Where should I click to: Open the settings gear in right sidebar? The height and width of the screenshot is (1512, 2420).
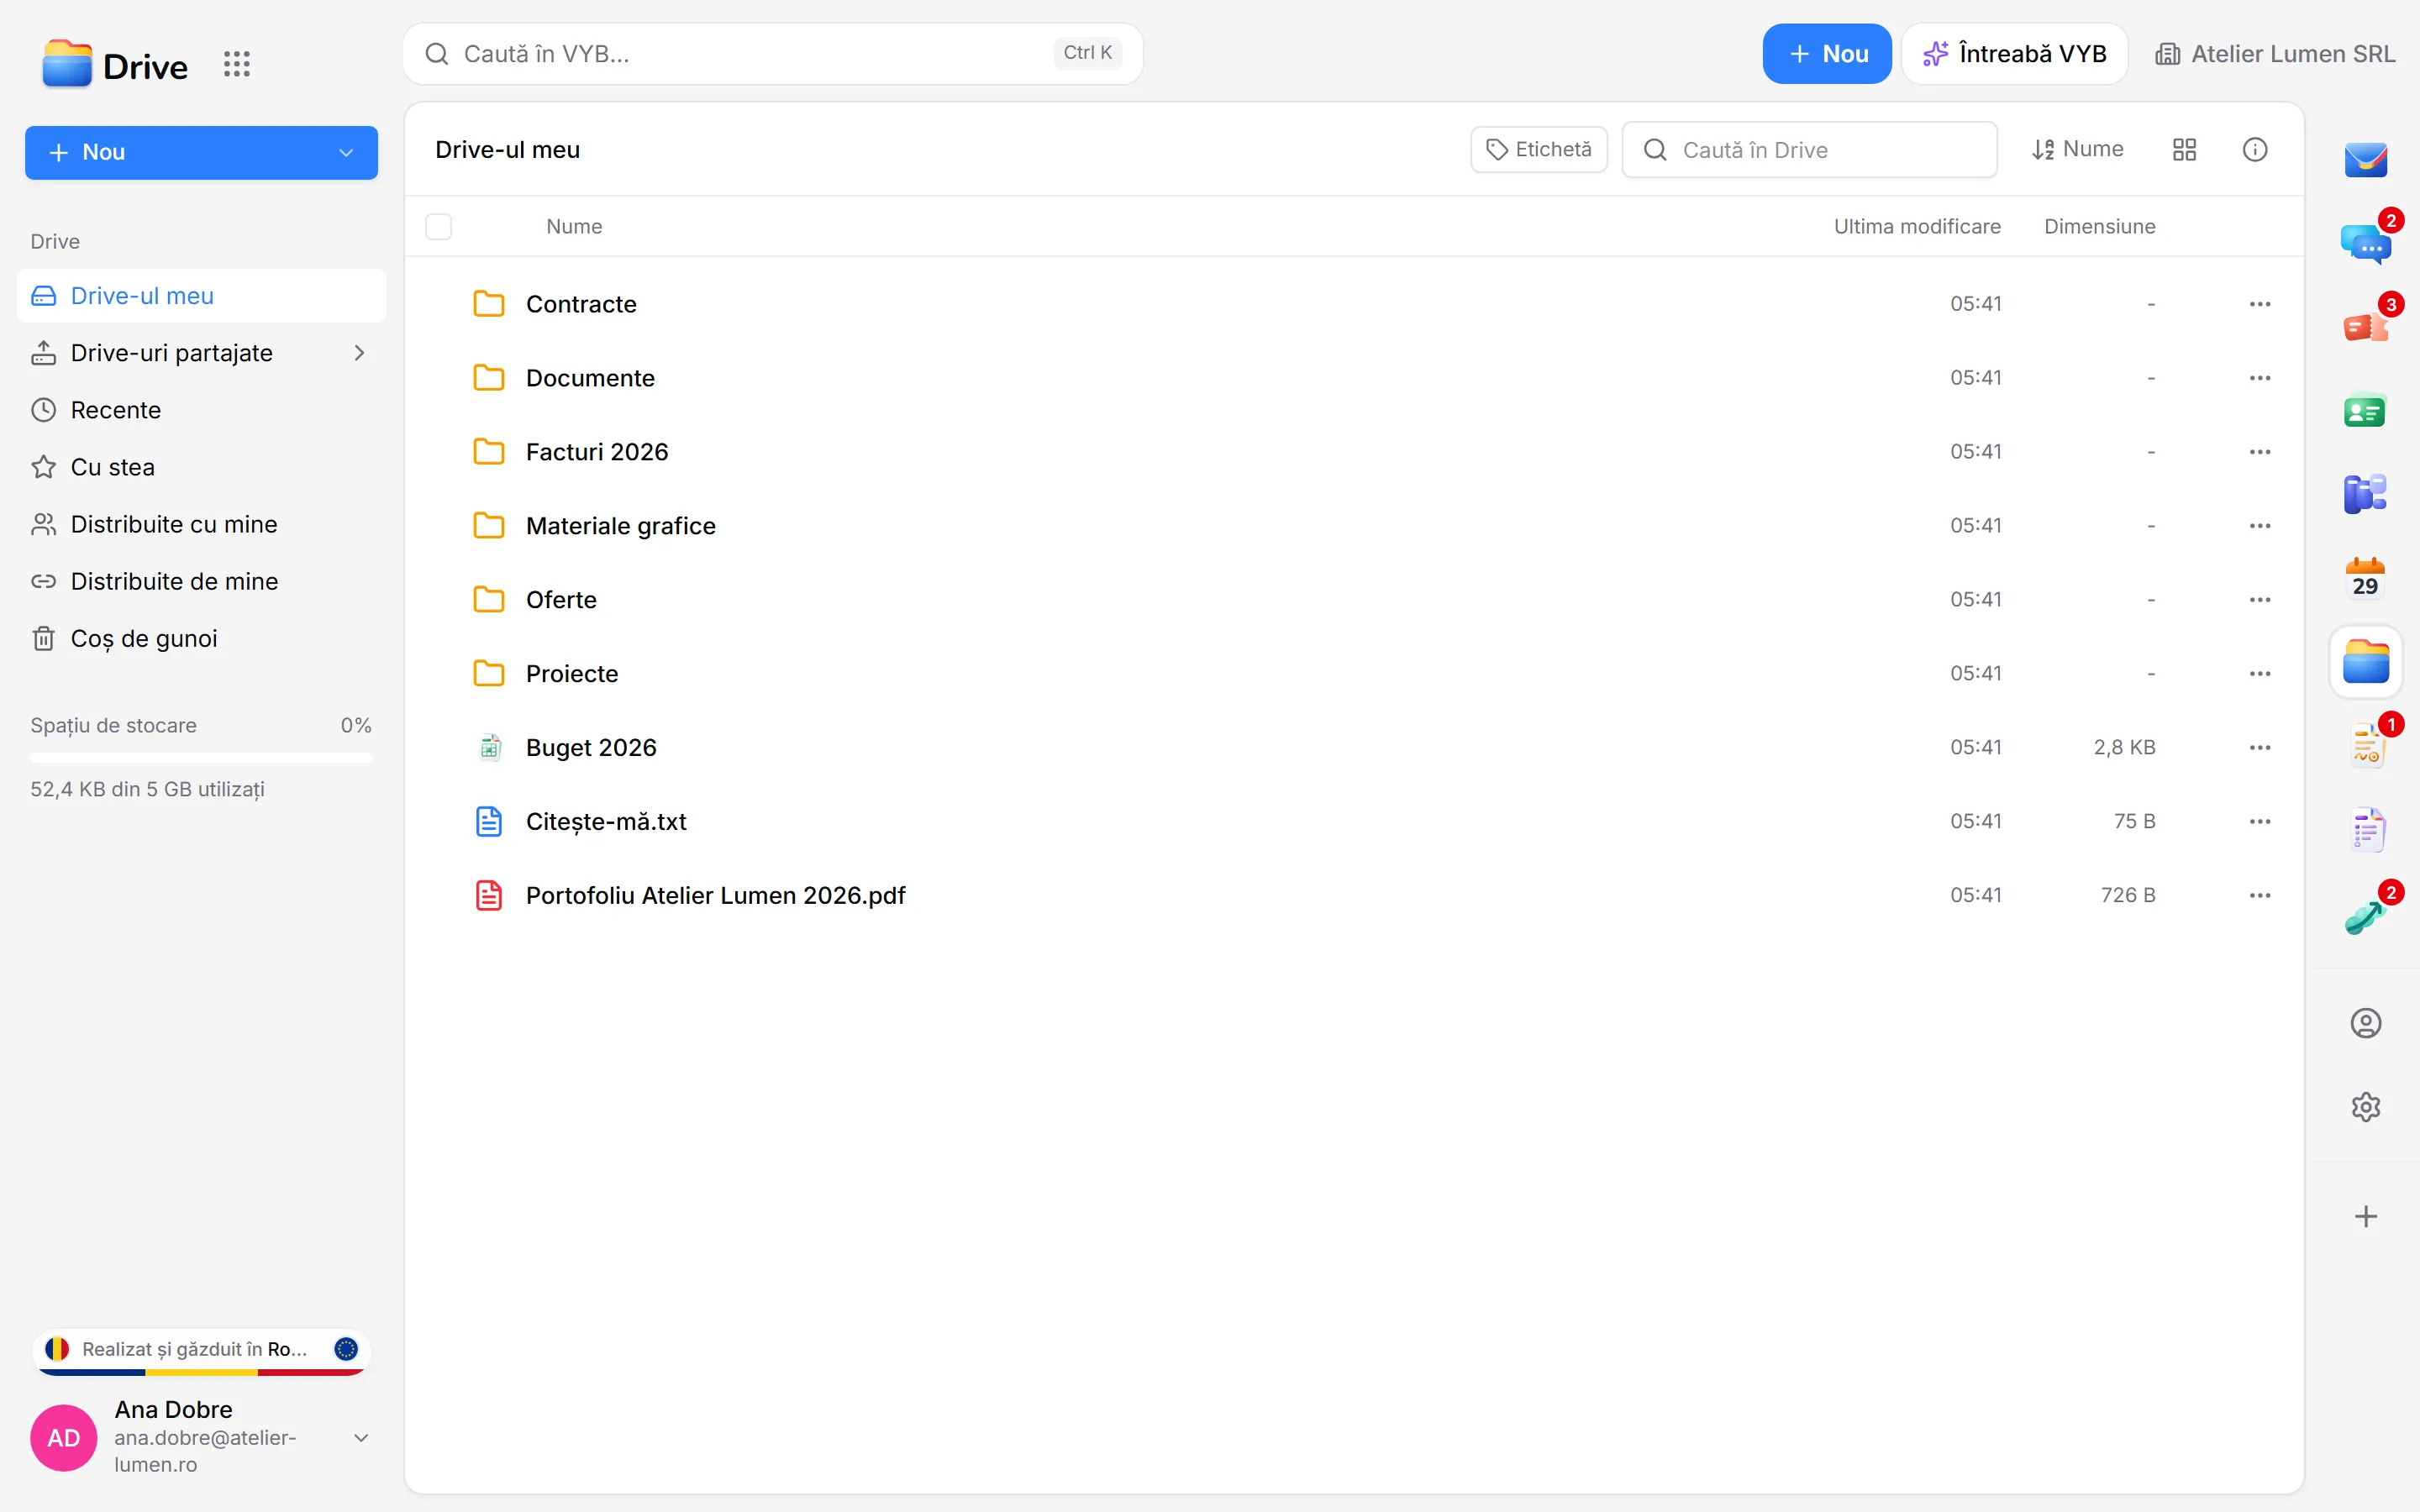(2365, 1107)
